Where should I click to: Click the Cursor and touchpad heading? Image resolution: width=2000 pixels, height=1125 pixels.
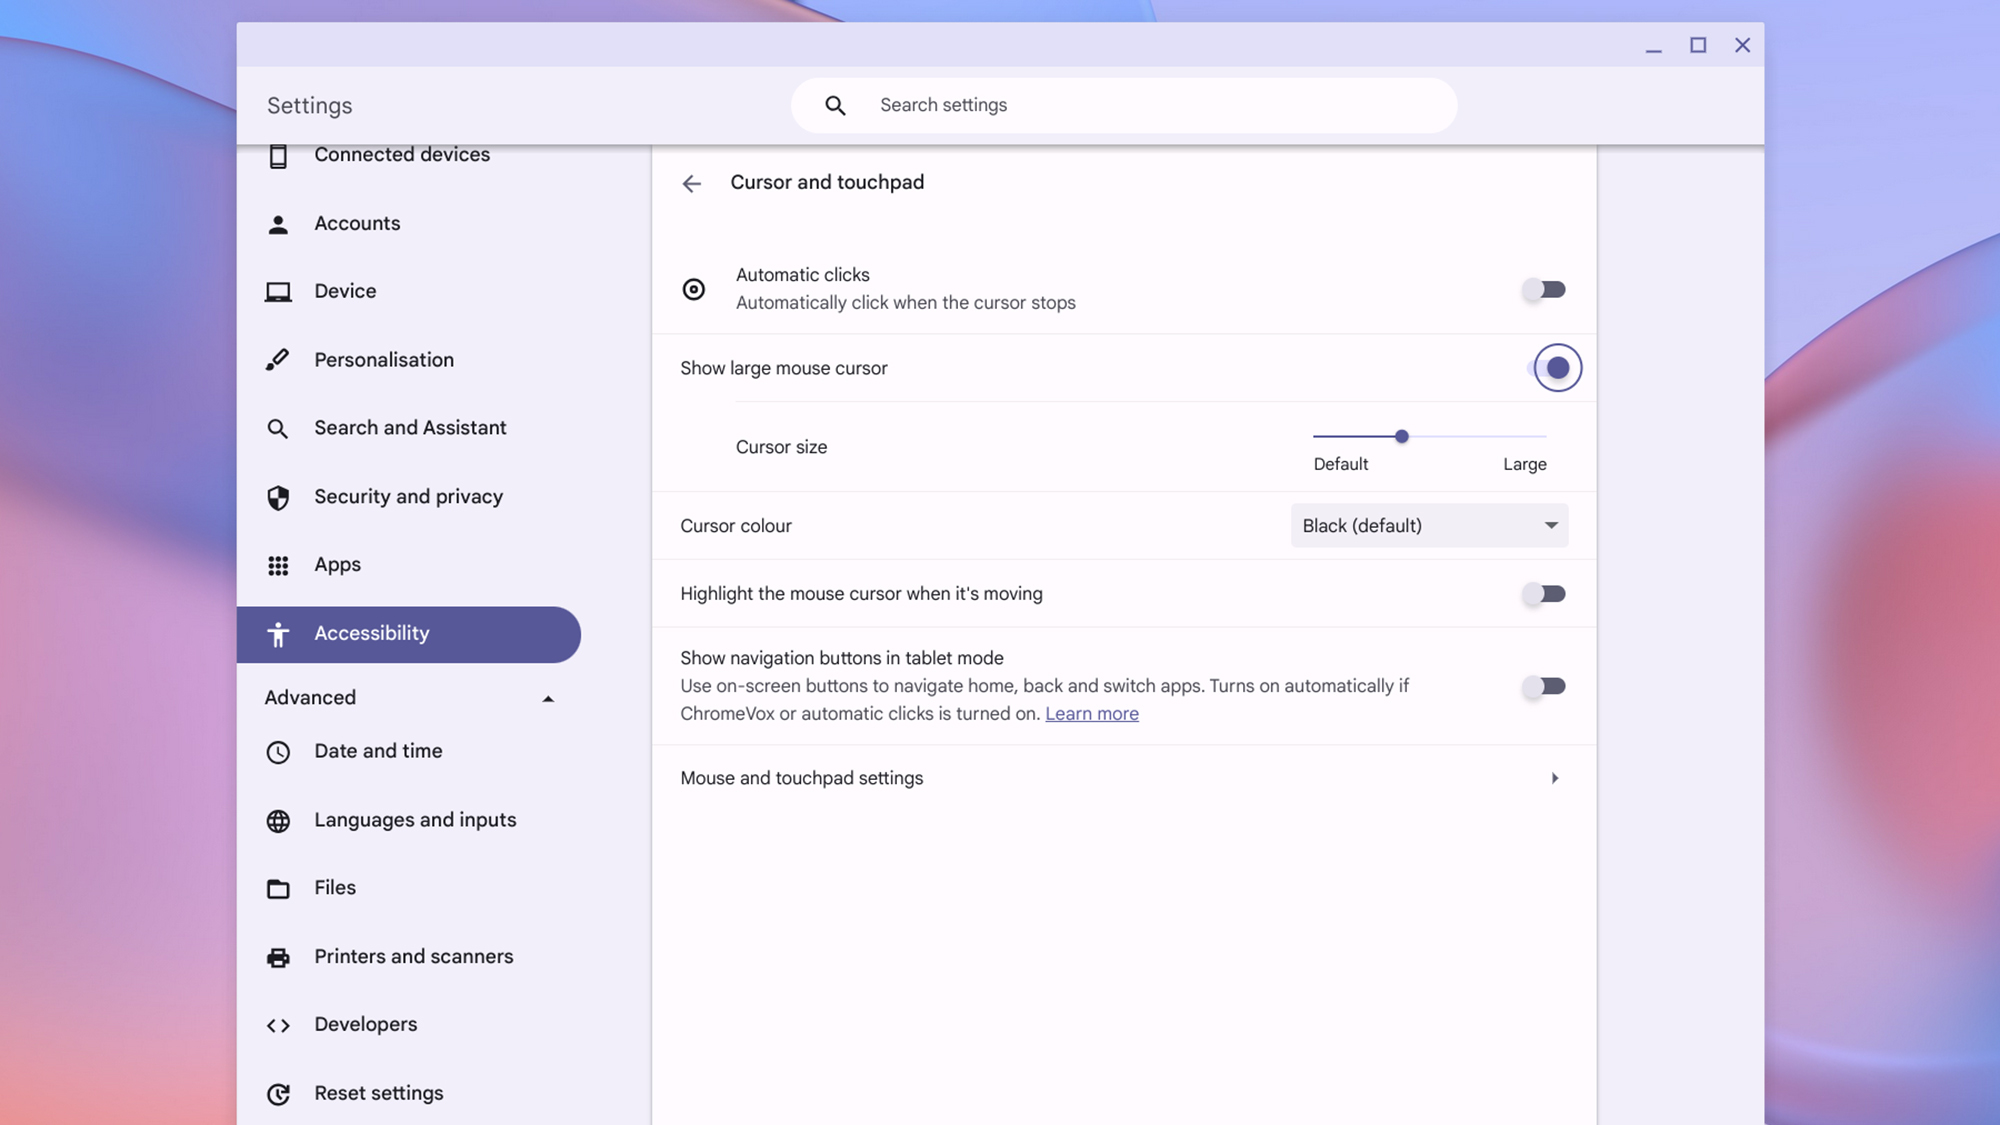[827, 183]
